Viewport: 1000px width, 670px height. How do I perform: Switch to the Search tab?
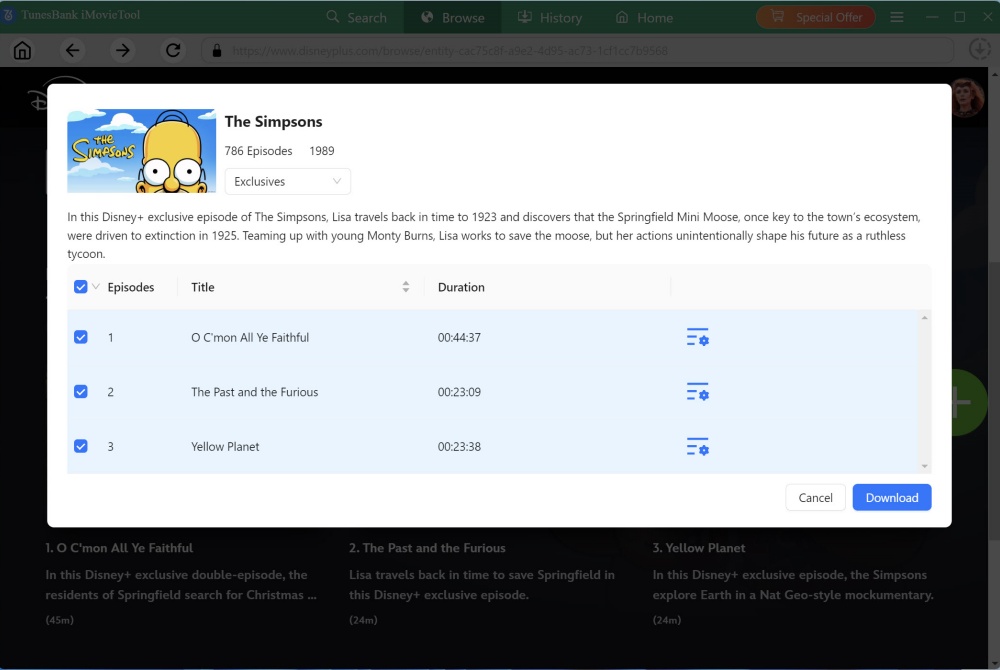(356, 17)
